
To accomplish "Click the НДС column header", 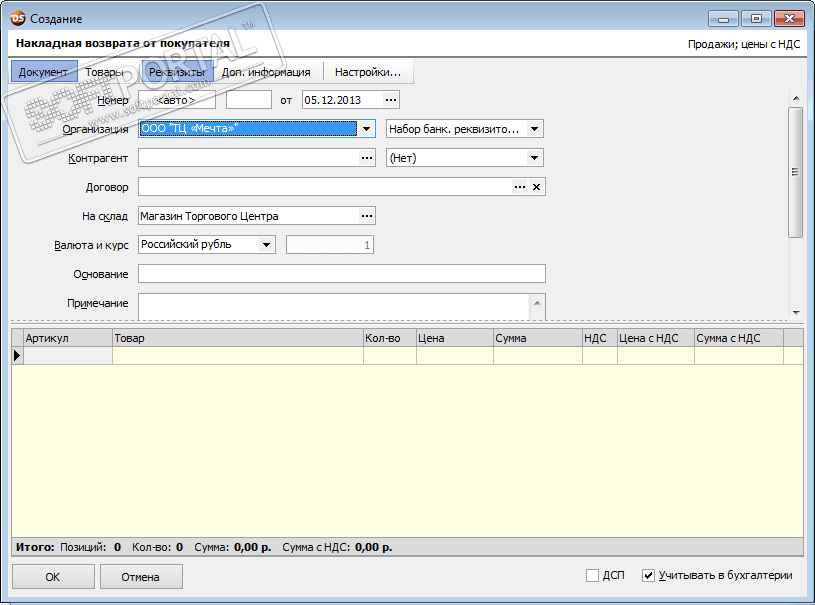I will (600, 338).
